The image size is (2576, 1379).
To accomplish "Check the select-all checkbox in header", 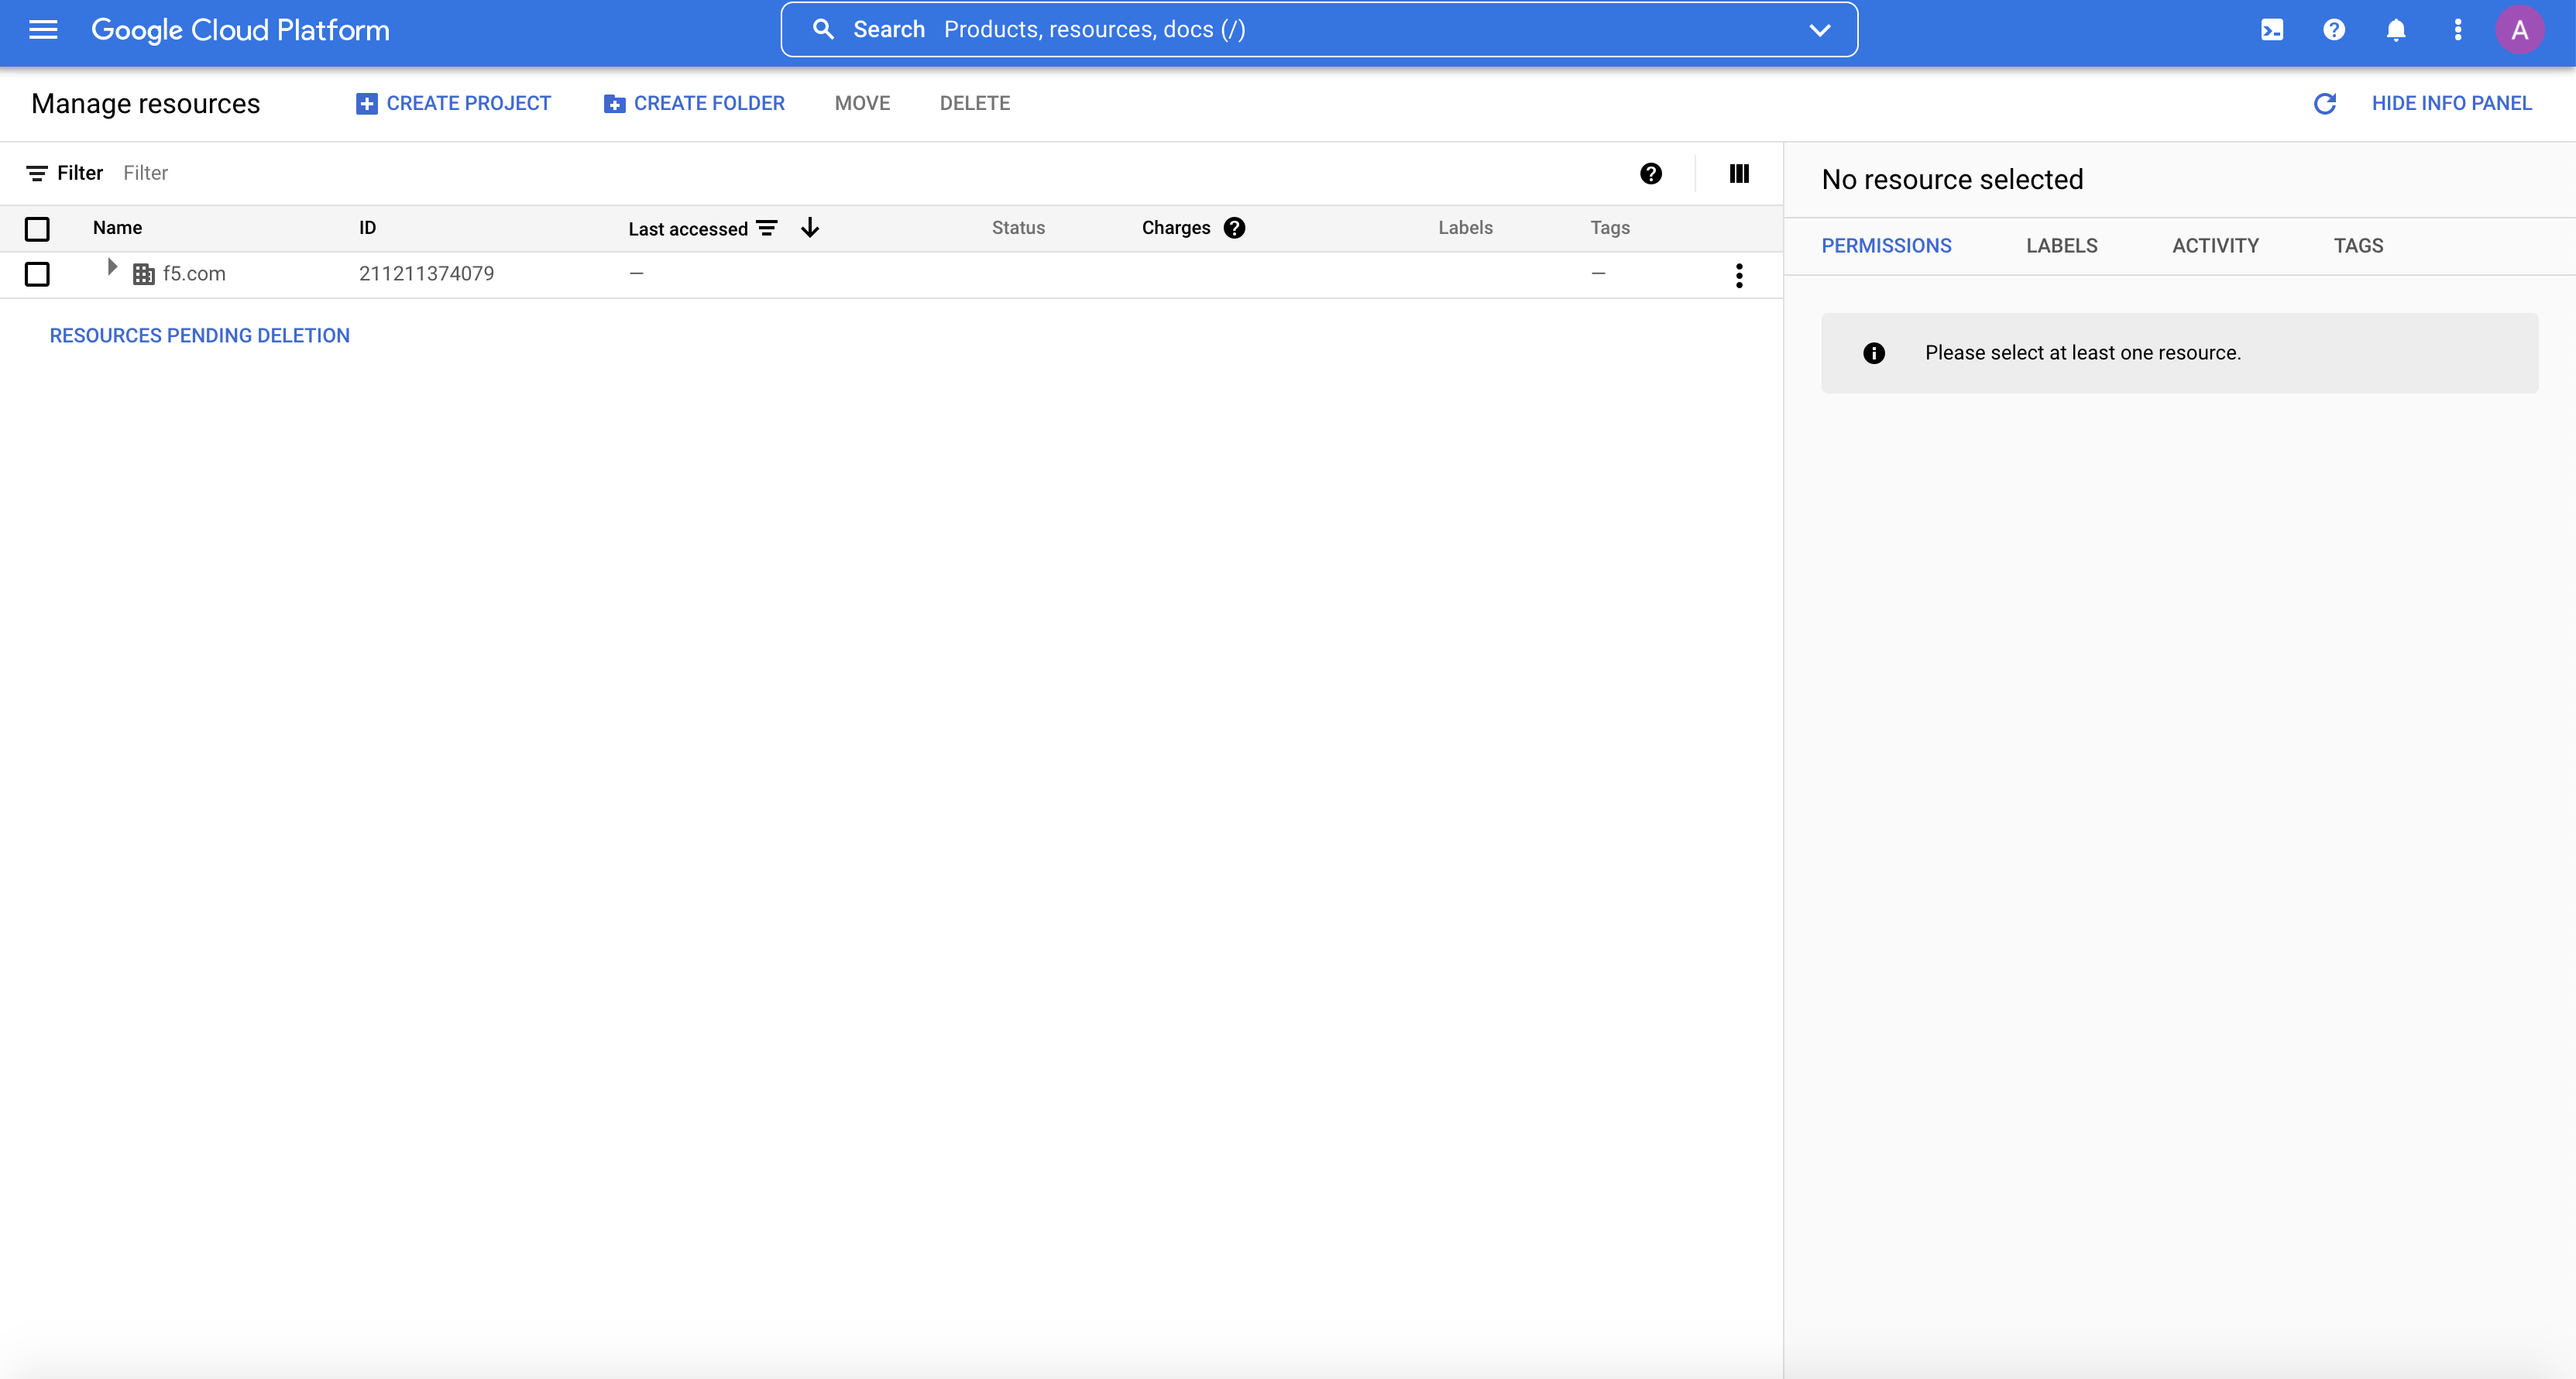I will click(37, 229).
